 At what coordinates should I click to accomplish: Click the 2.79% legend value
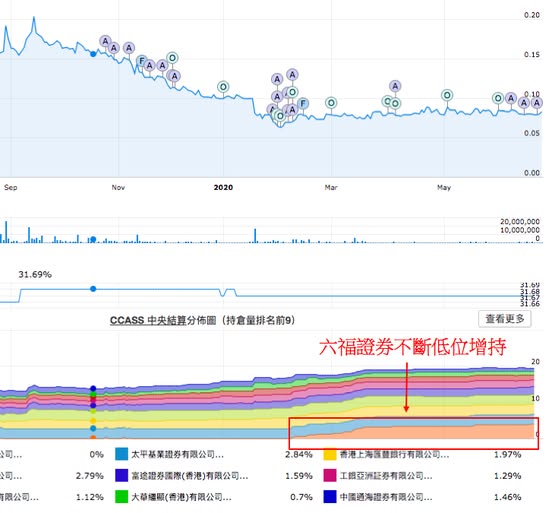[90, 476]
